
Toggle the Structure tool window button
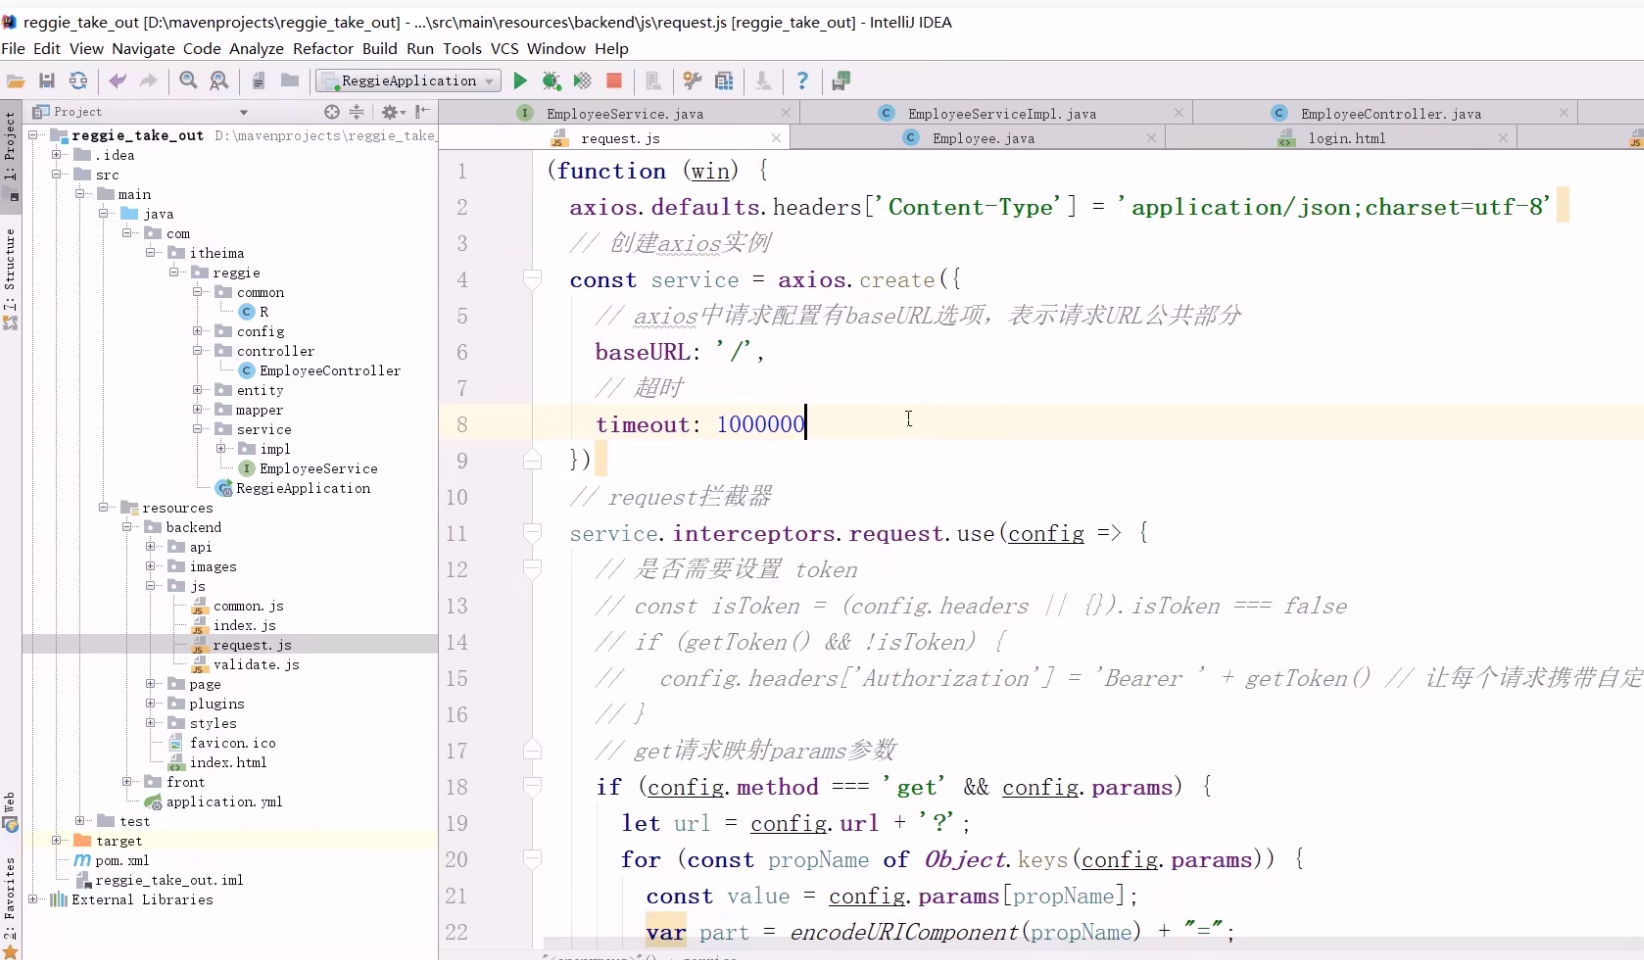tap(11, 280)
